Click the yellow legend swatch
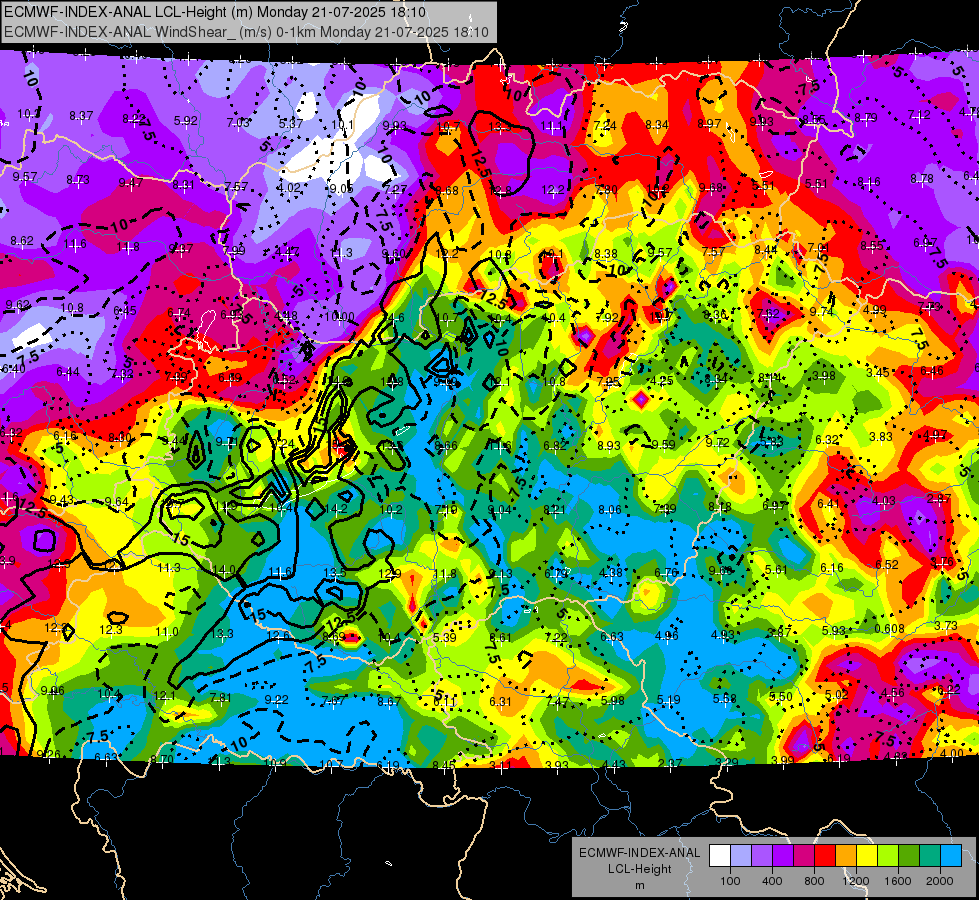Image resolution: width=979 pixels, height=900 pixels. [x=867, y=856]
